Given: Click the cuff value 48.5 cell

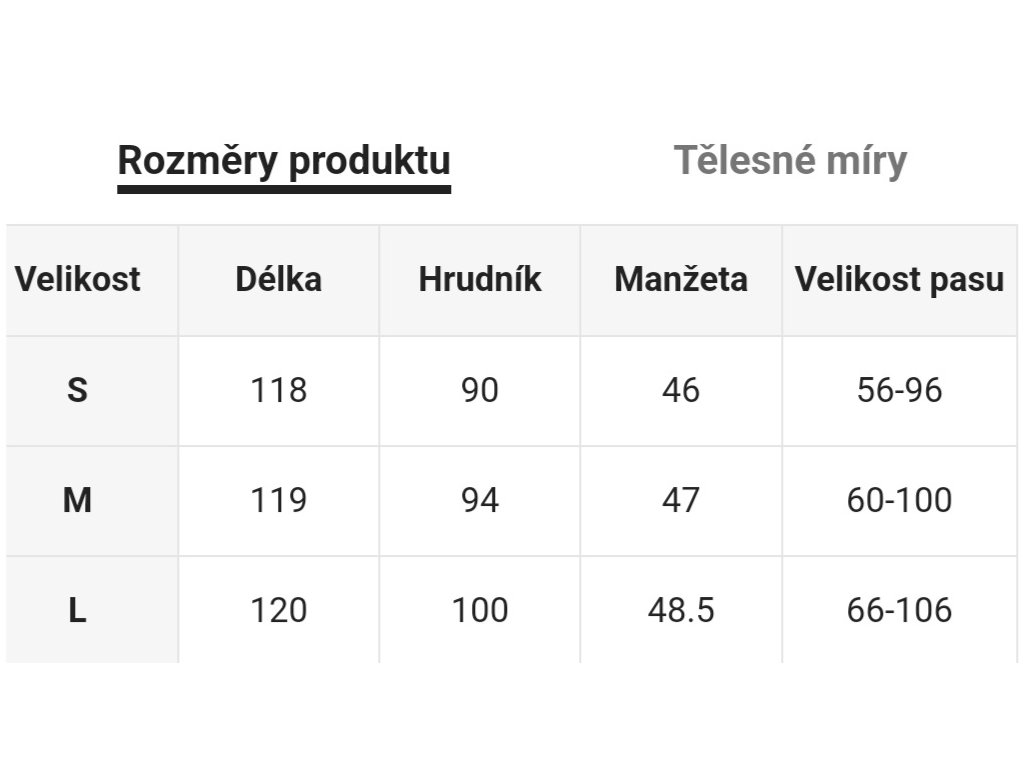Looking at the screenshot, I should coord(681,611).
